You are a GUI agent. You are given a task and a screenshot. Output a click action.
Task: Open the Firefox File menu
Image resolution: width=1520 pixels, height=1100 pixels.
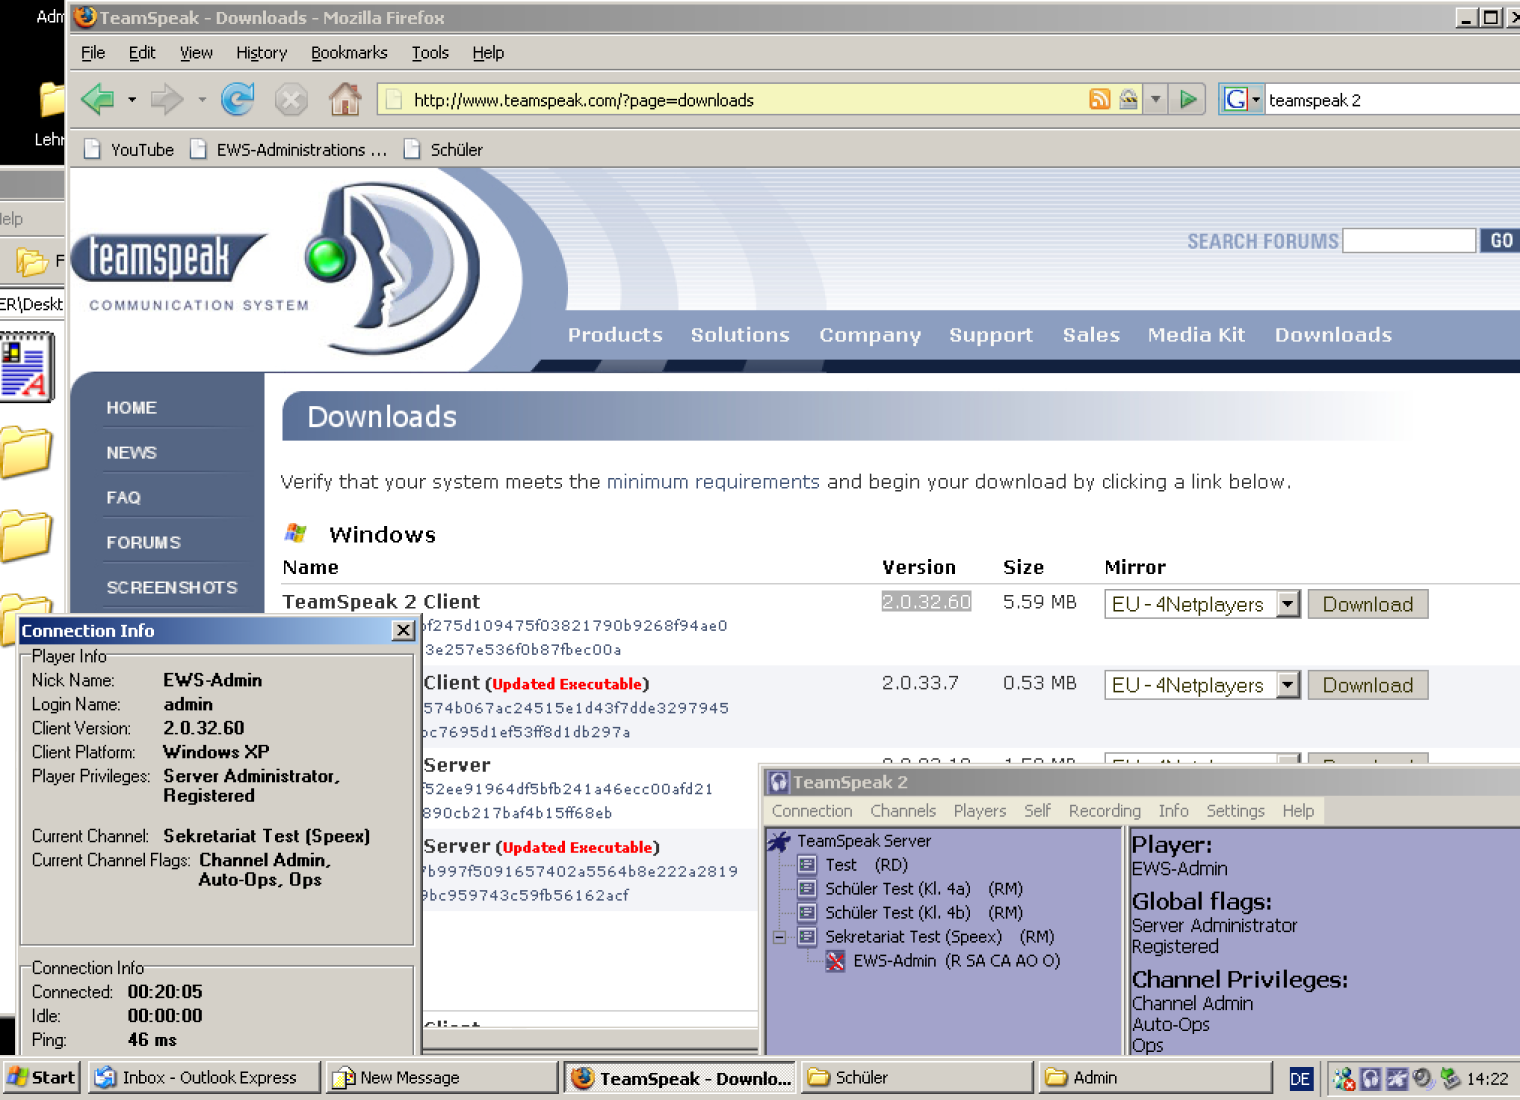[x=93, y=53]
